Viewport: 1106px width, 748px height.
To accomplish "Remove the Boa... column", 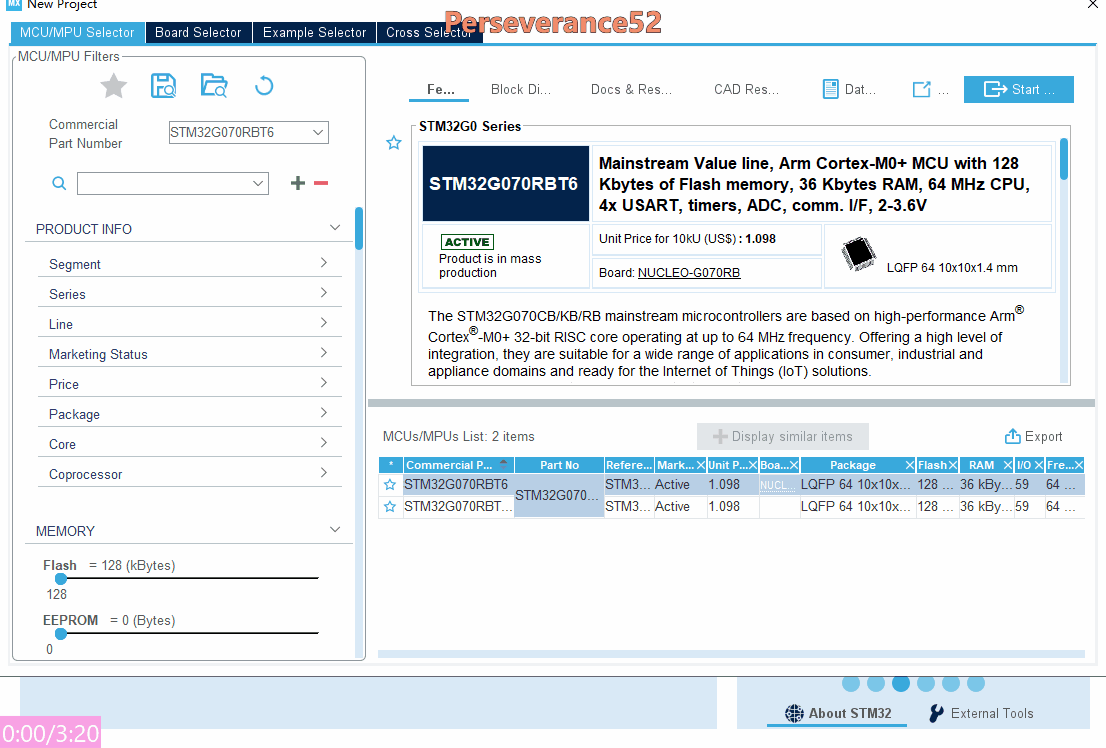I will pyautogui.click(x=794, y=465).
